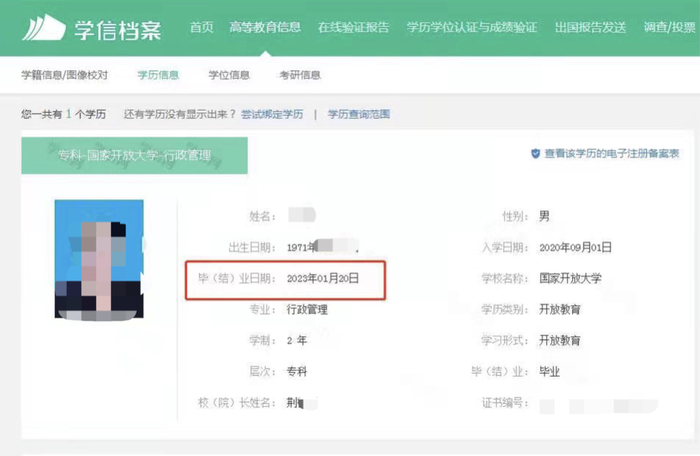Click school name value 国家开放大学
The image size is (700, 456).
pyautogui.click(x=570, y=278)
